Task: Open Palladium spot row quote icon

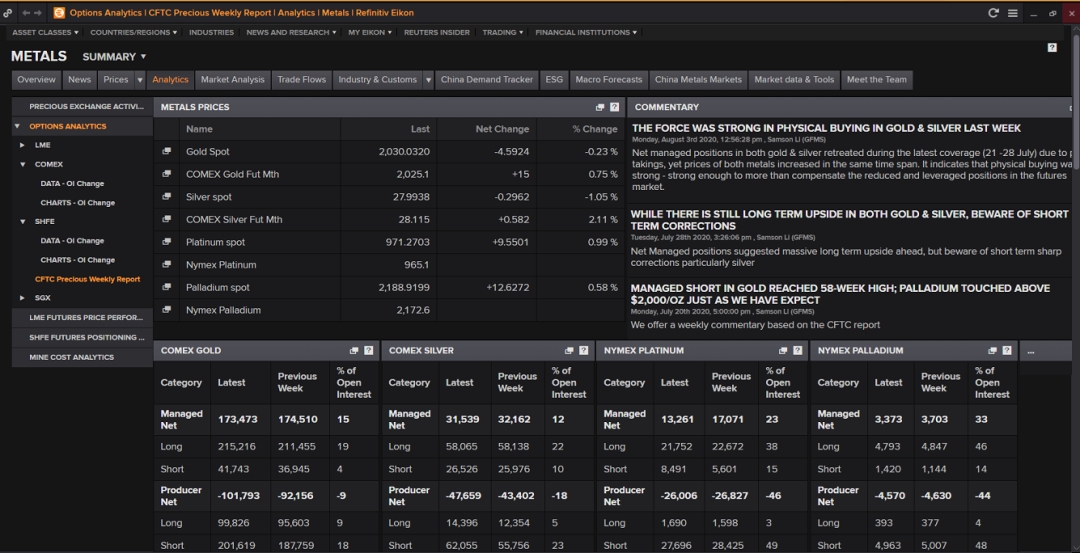Action: click(166, 287)
